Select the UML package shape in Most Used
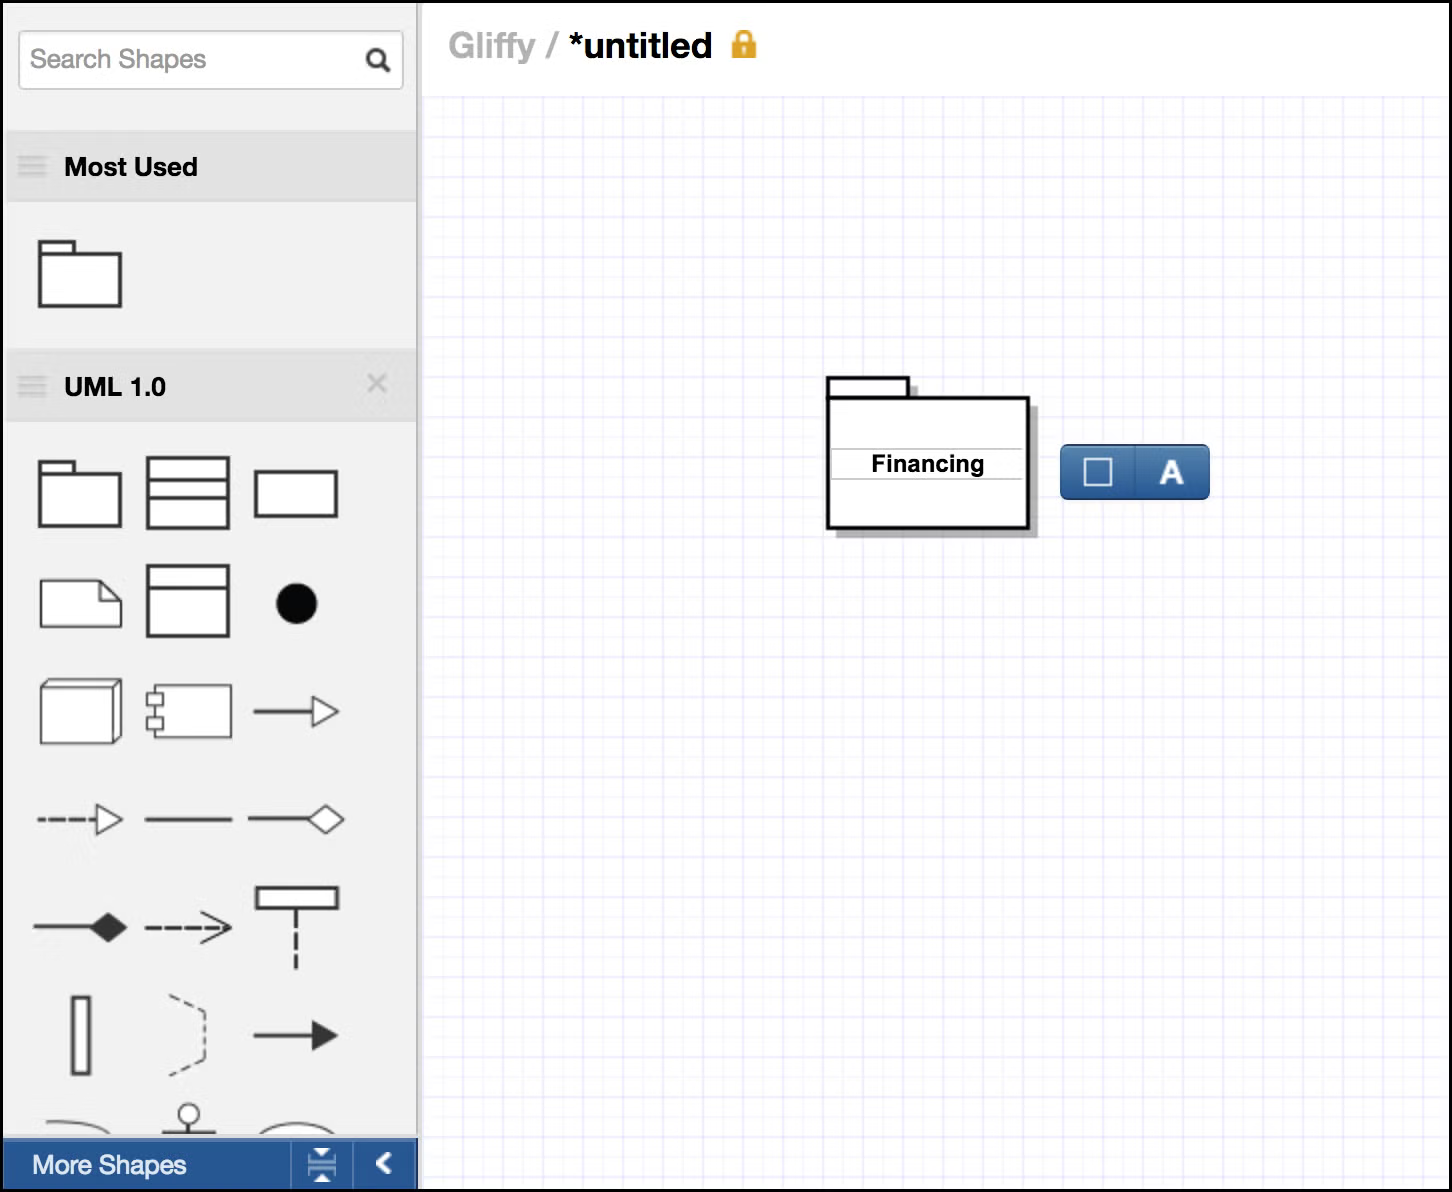Viewport: 1452px width, 1192px height. [x=79, y=273]
